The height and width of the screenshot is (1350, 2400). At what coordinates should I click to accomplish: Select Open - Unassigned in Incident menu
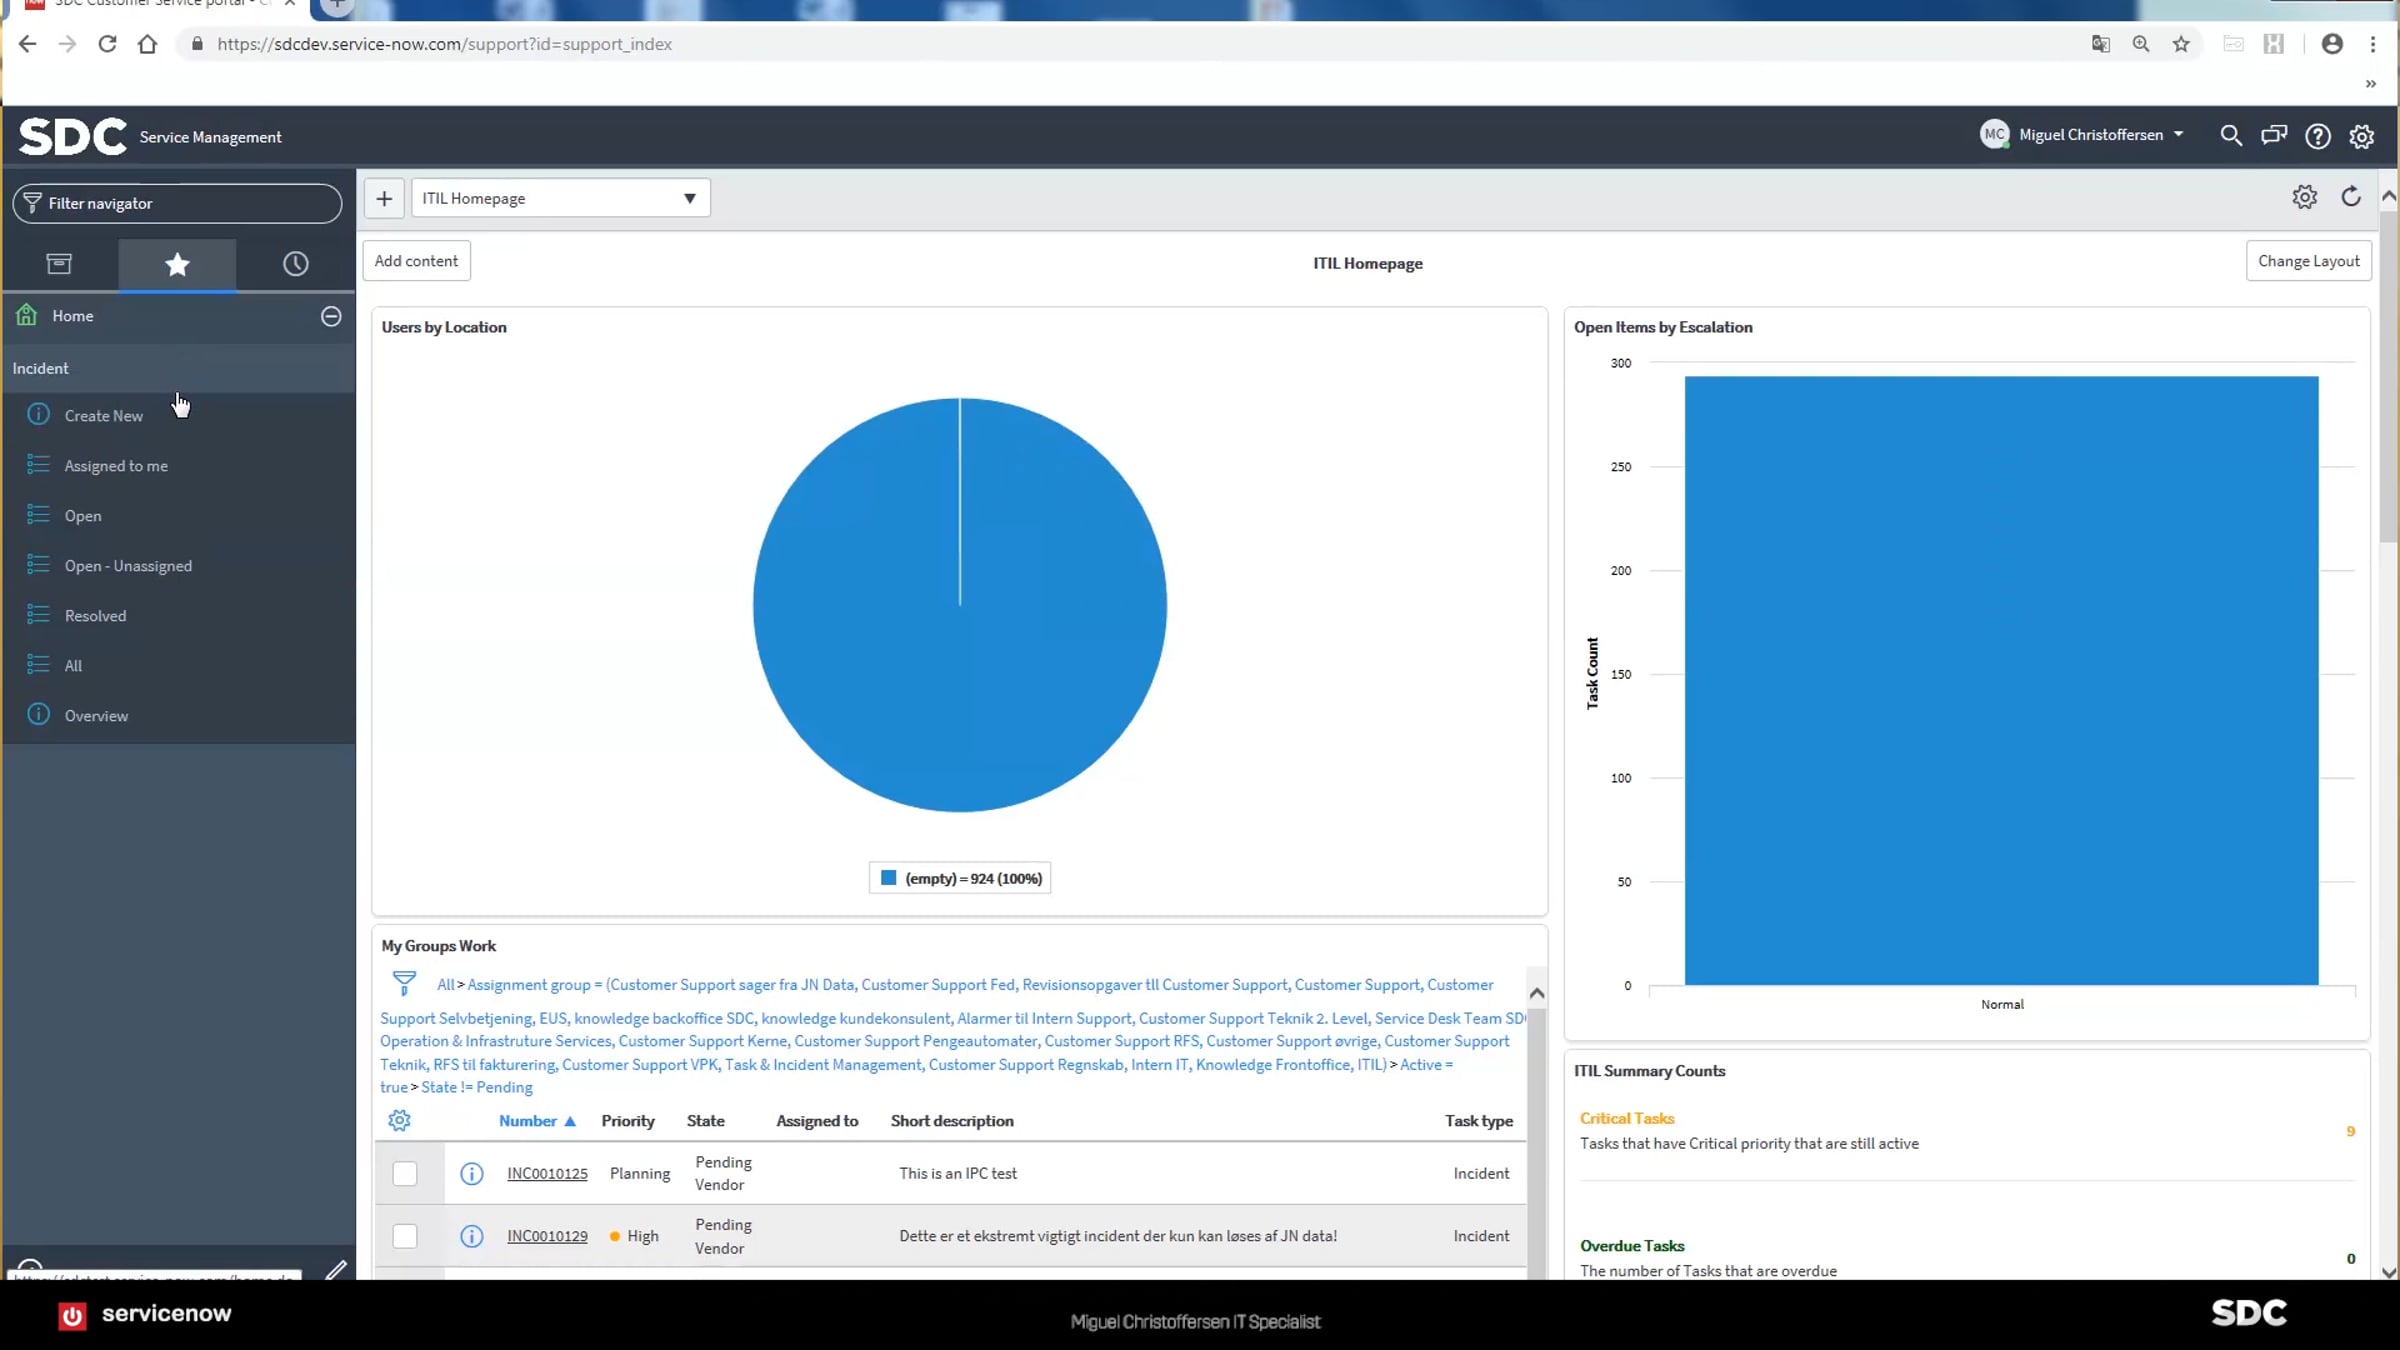[x=128, y=566]
